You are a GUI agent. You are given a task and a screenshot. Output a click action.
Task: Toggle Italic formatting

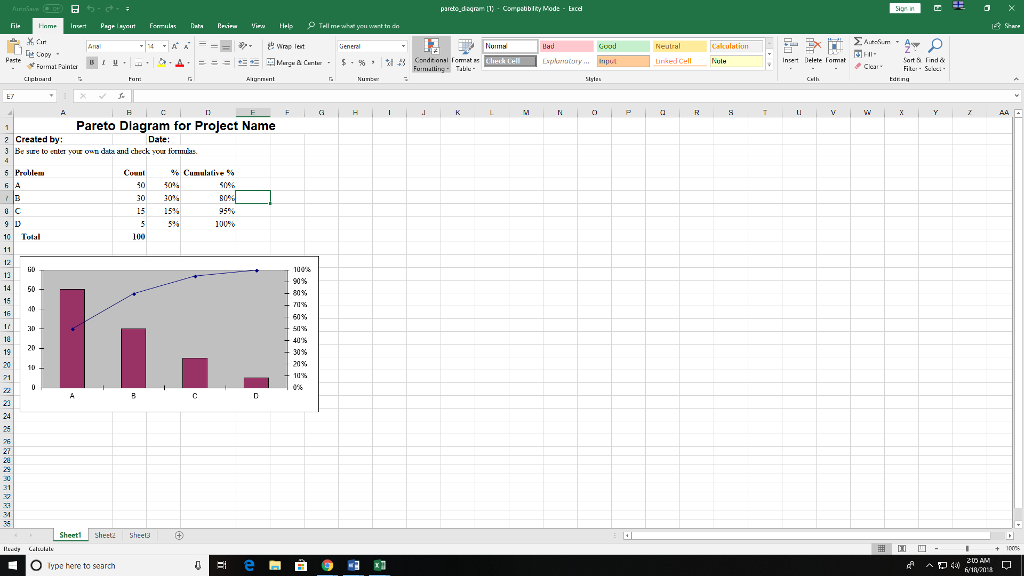103,63
